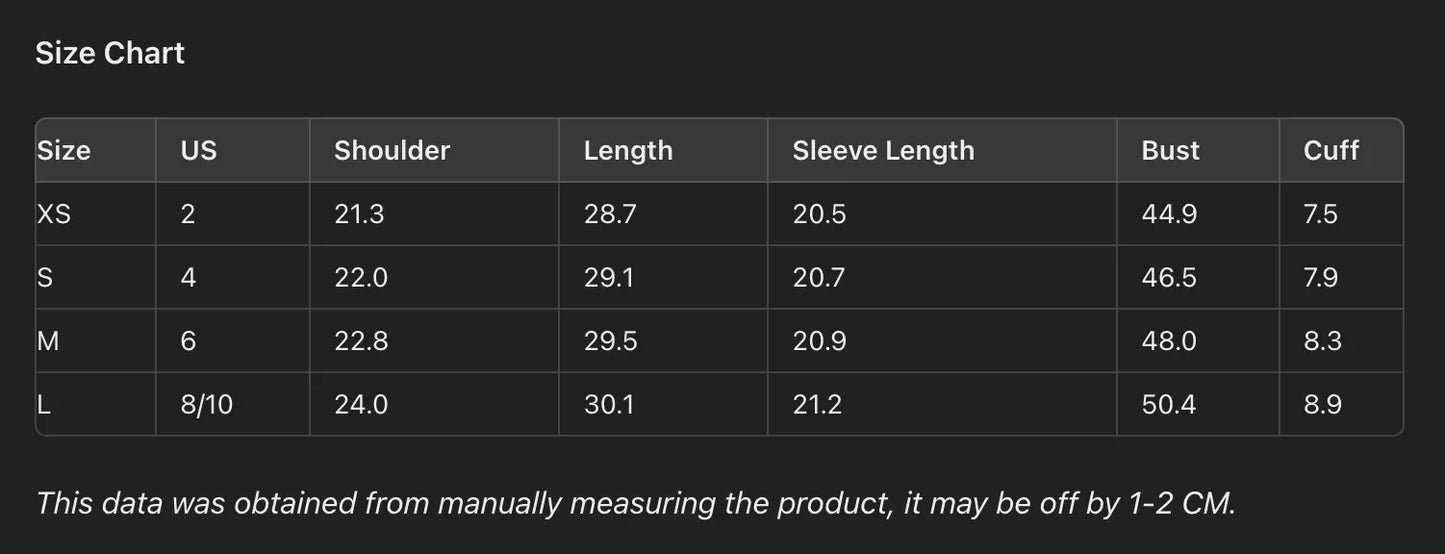Click the cuff value 7.9
Screen dimensions: 1445x554
point(1320,277)
